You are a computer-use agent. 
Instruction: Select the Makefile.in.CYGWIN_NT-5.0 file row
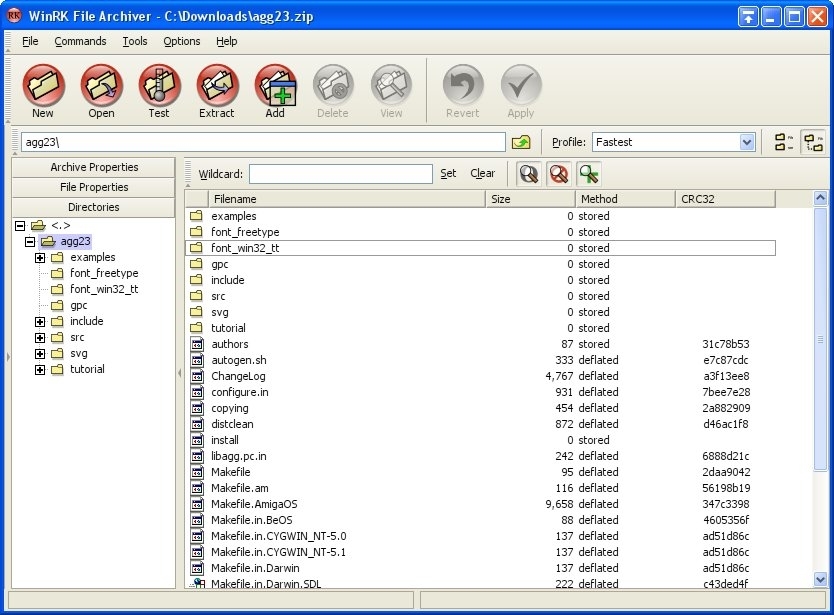pos(480,536)
